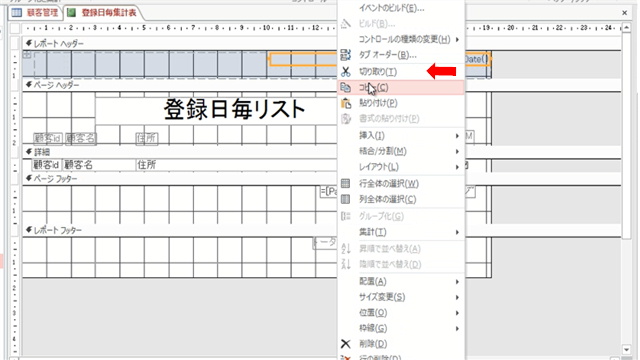The height and width of the screenshot is (360, 640).
Task: Click the Tab Order icon
Action: click(346, 55)
